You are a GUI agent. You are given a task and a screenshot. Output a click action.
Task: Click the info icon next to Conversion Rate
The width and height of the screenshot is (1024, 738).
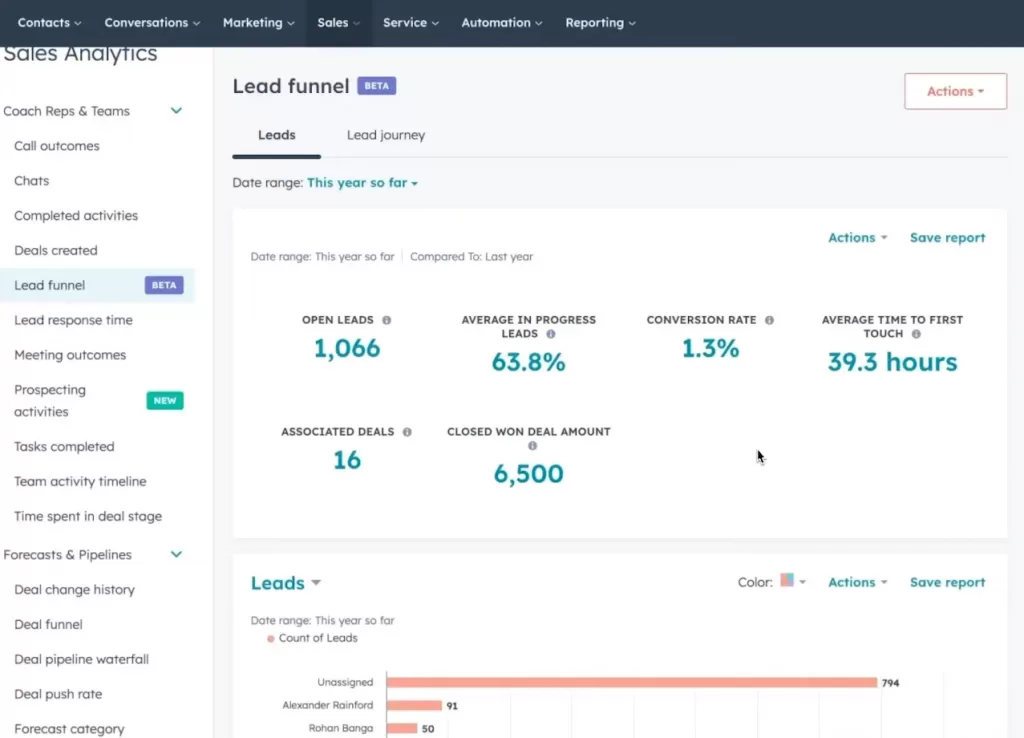(x=768, y=320)
